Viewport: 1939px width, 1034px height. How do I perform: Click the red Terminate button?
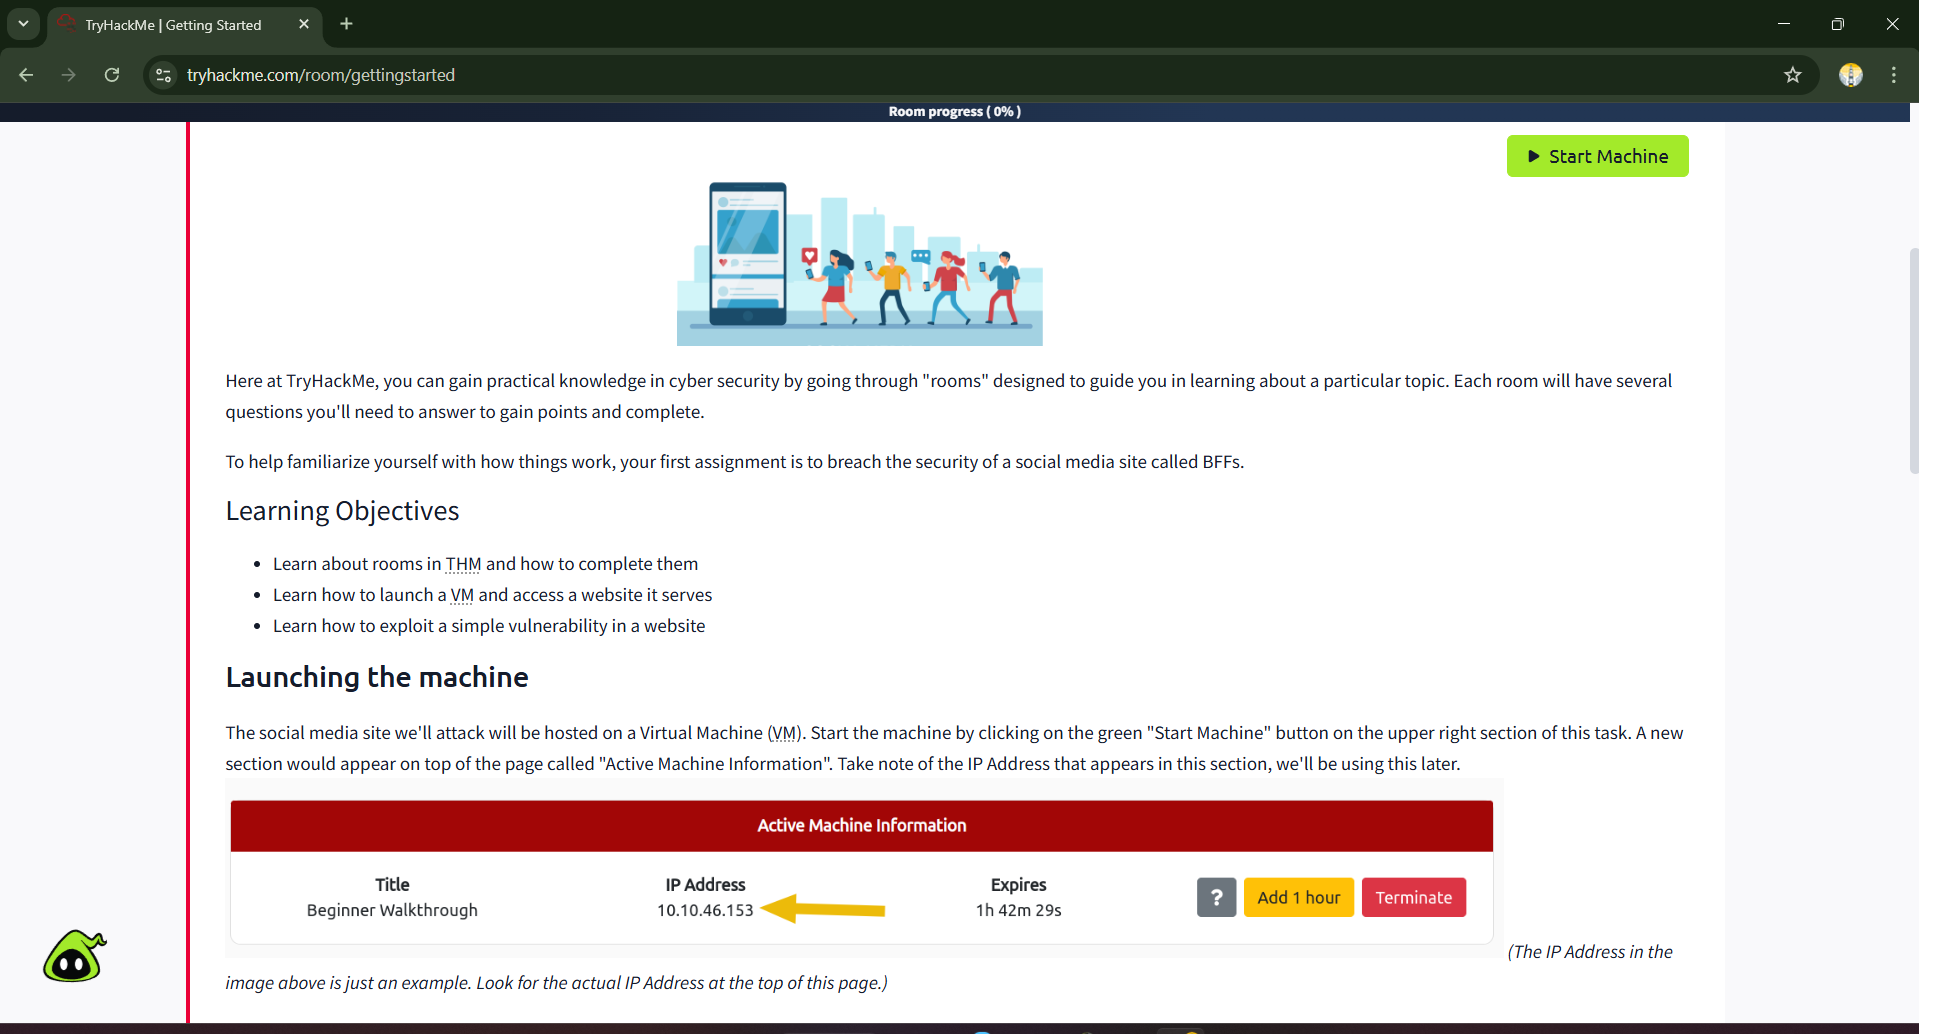(1413, 897)
